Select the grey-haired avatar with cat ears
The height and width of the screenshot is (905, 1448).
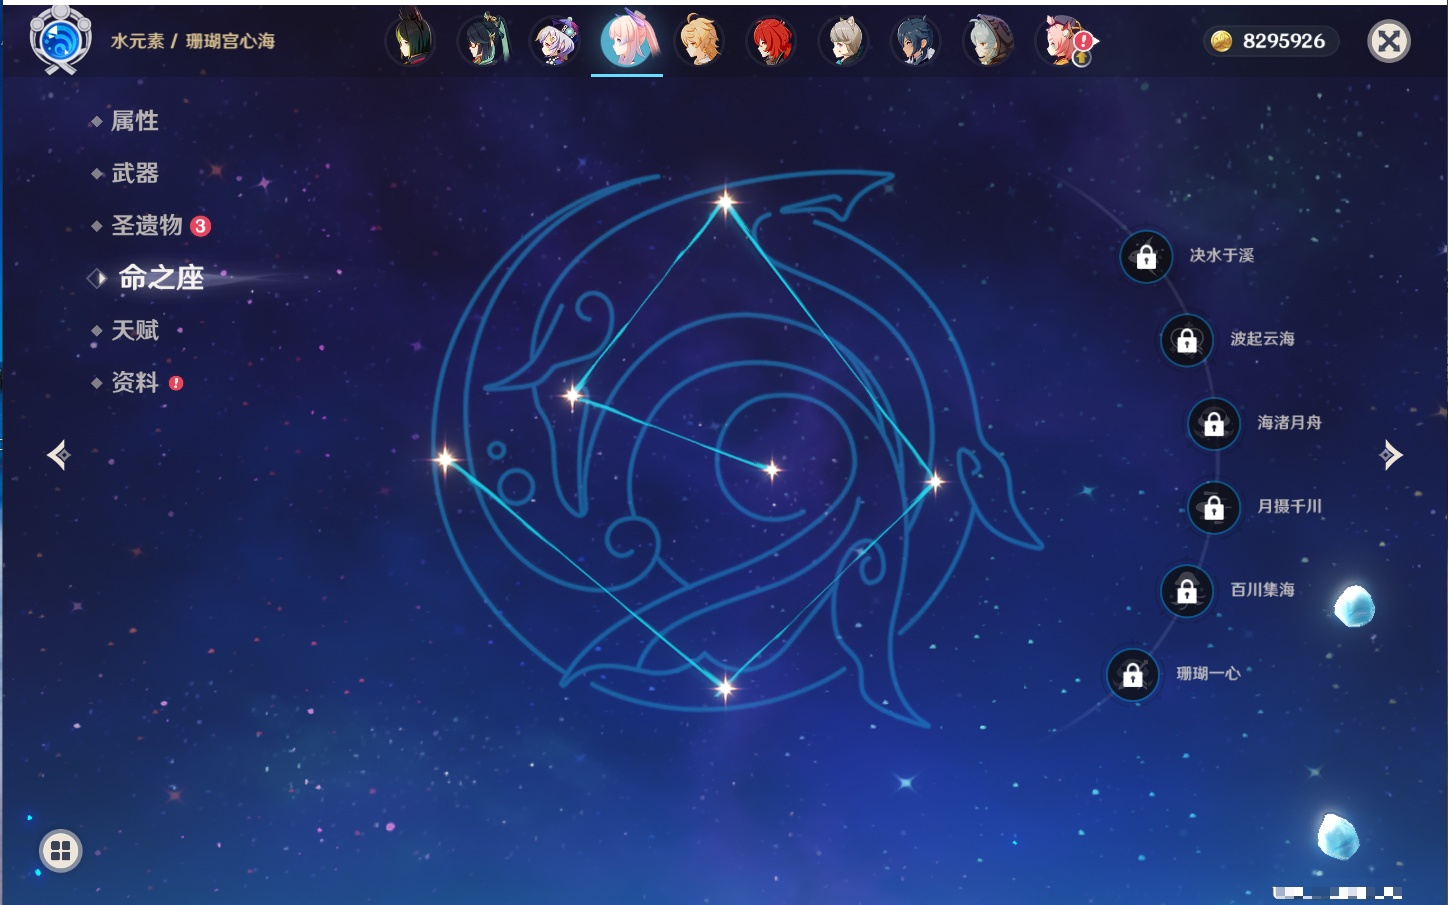coord(843,41)
